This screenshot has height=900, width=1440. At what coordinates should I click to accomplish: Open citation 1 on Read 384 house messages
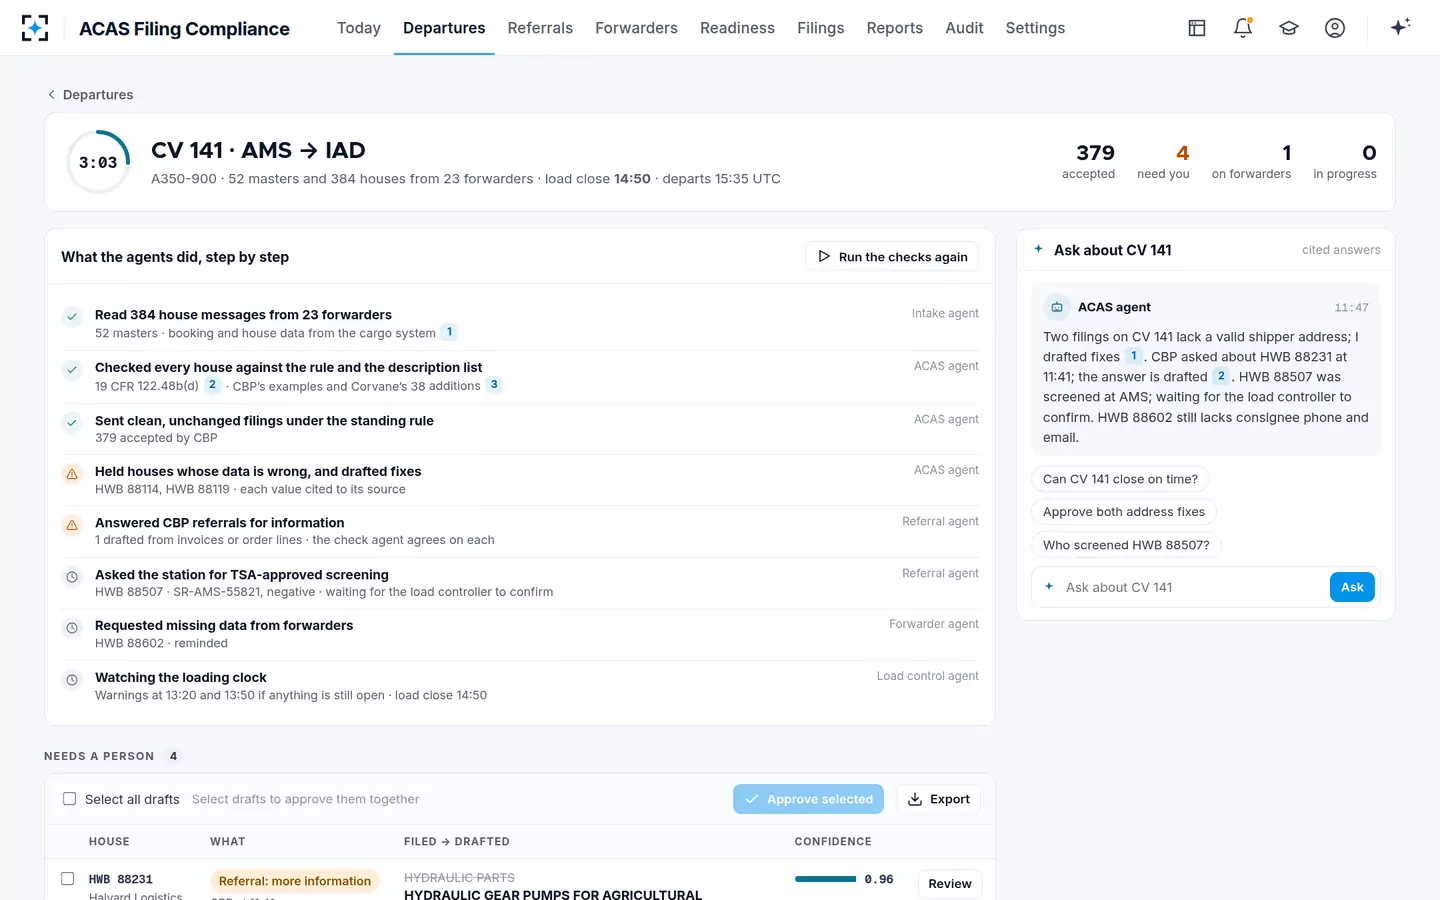coord(450,332)
